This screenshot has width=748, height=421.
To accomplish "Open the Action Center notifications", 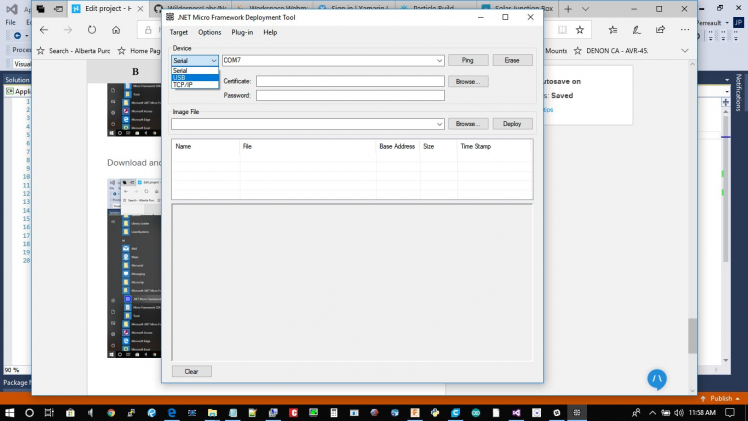I will coord(730,412).
